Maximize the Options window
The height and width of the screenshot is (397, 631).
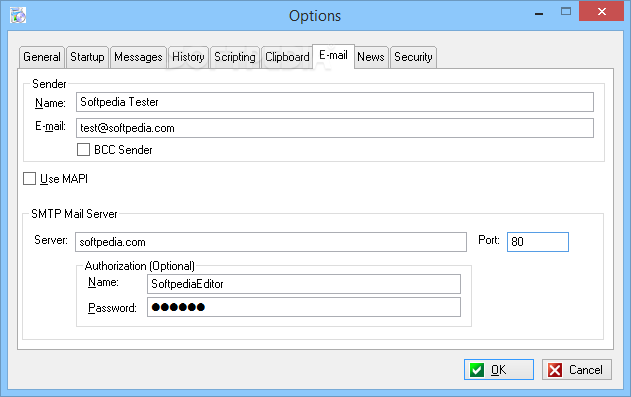[566, 11]
